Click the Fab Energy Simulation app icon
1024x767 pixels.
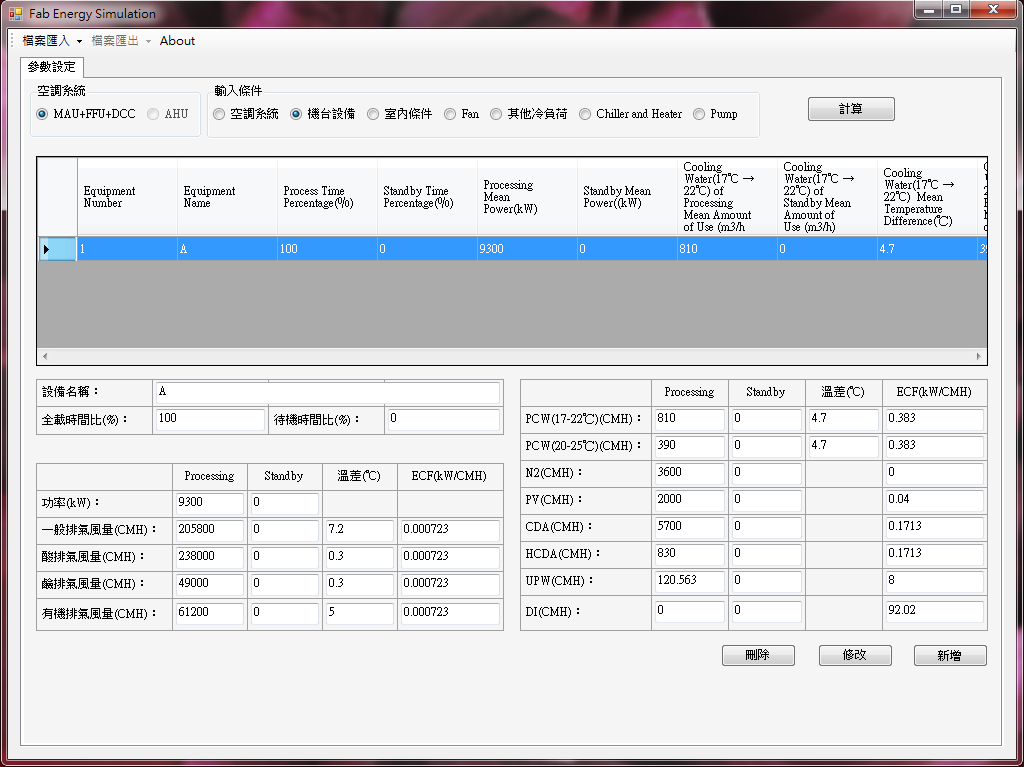click(x=16, y=13)
